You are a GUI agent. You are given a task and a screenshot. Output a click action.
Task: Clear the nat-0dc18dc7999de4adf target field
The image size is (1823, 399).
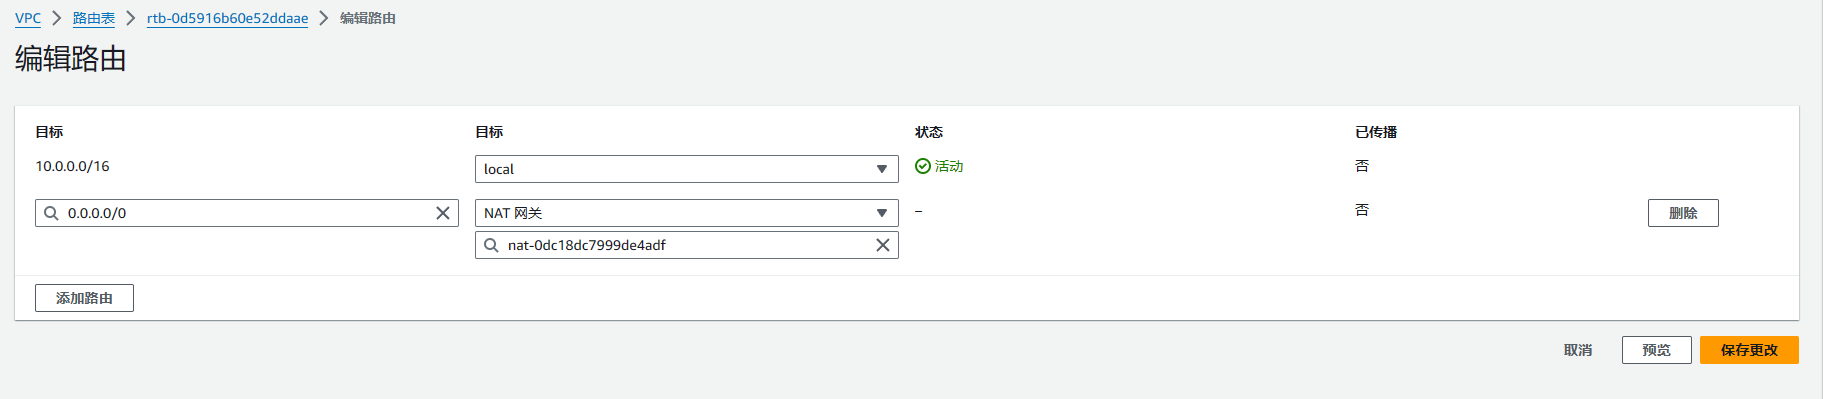883,245
